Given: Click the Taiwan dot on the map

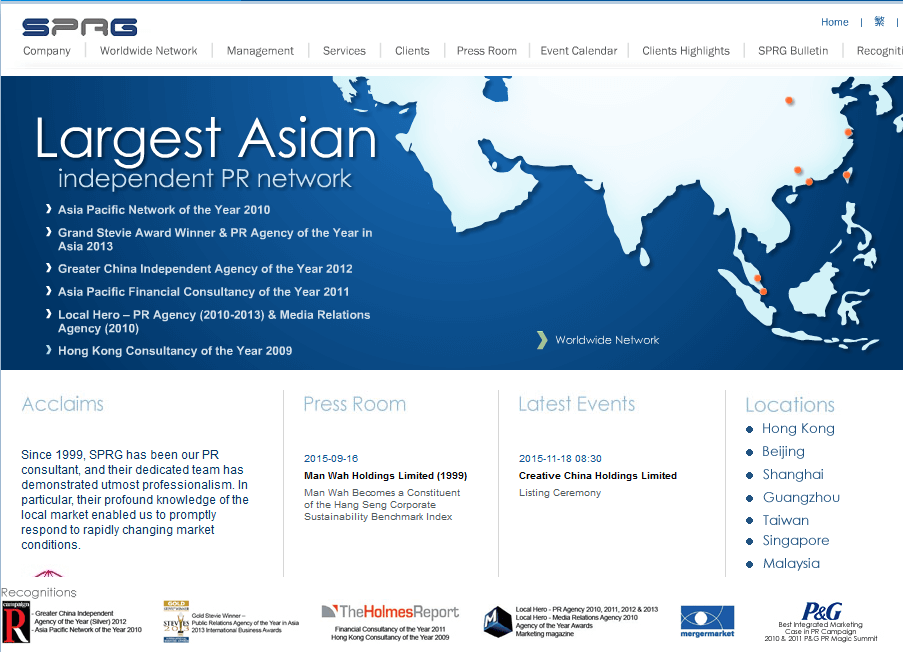Looking at the screenshot, I should click(x=847, y=175).
